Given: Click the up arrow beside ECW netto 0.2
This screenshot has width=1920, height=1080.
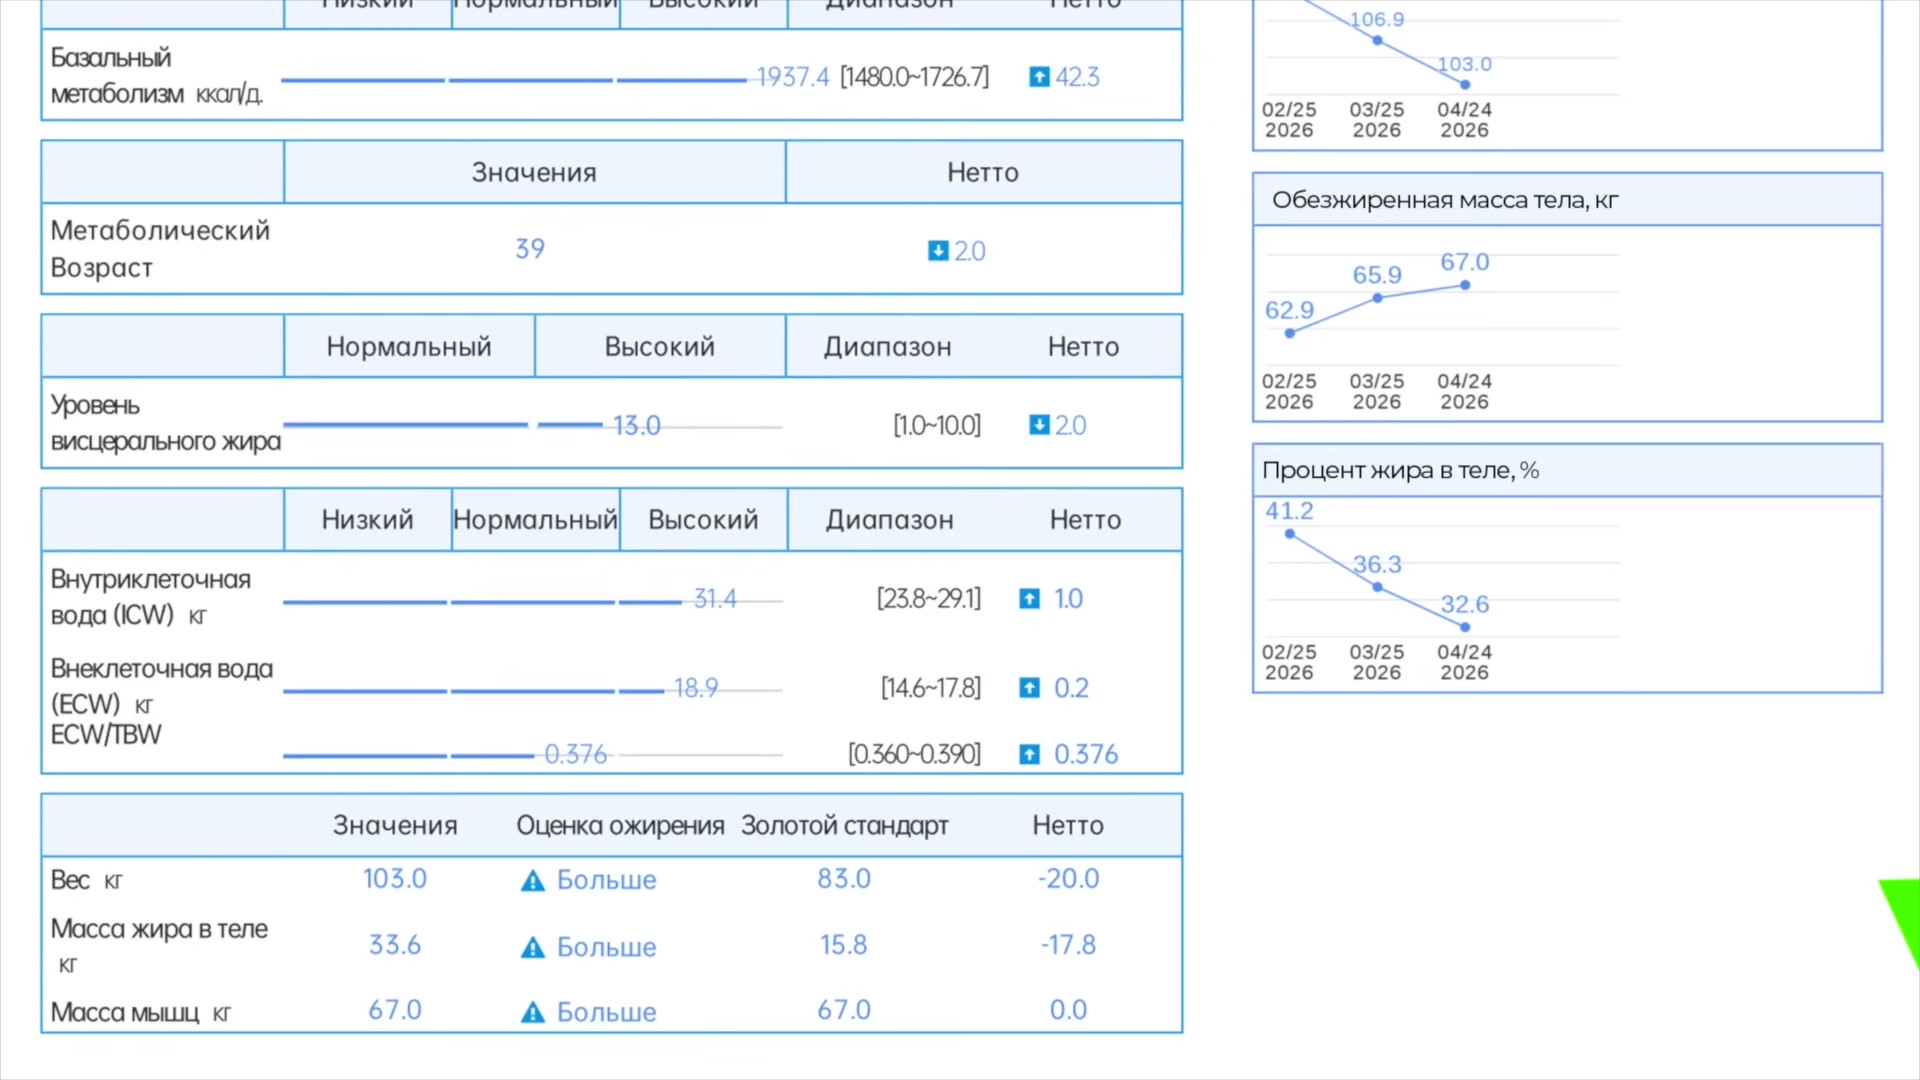Looking at the screenshot, I should point(1029,688).
